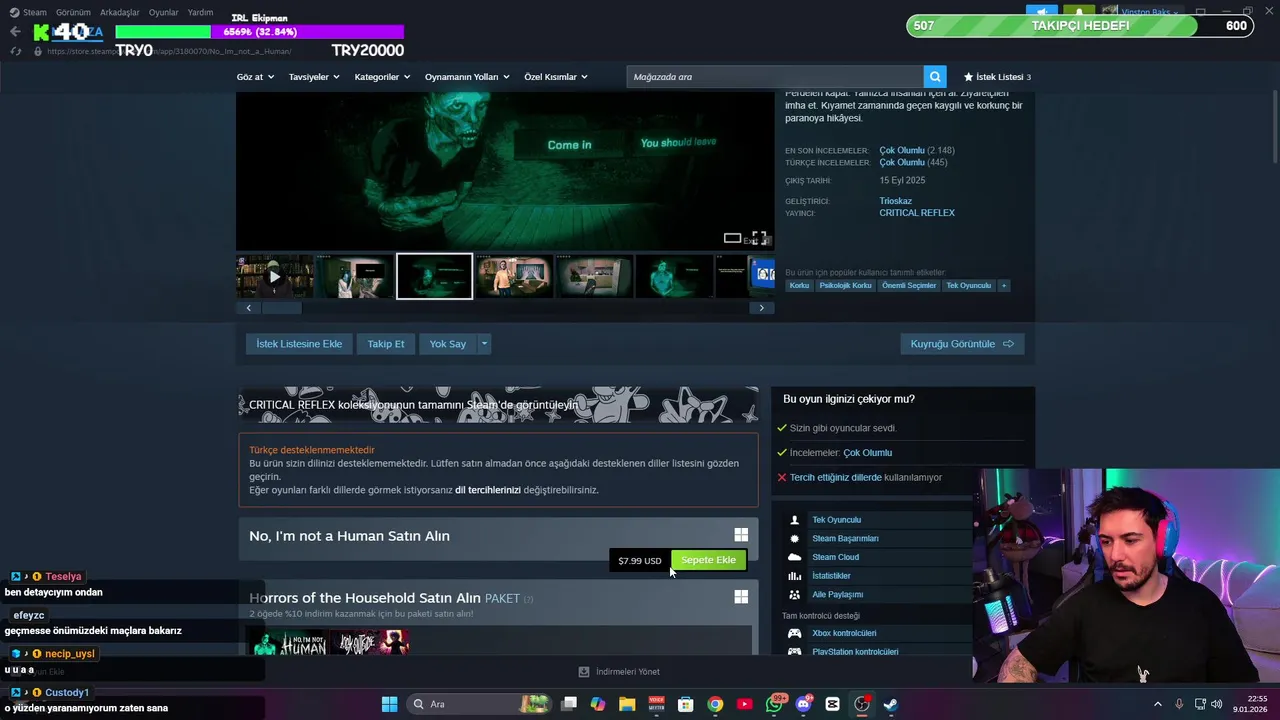Click the Tek Oyunculu tag in tag row
The width and height of the screenshot is (1280, 720).
pos(968,286)
